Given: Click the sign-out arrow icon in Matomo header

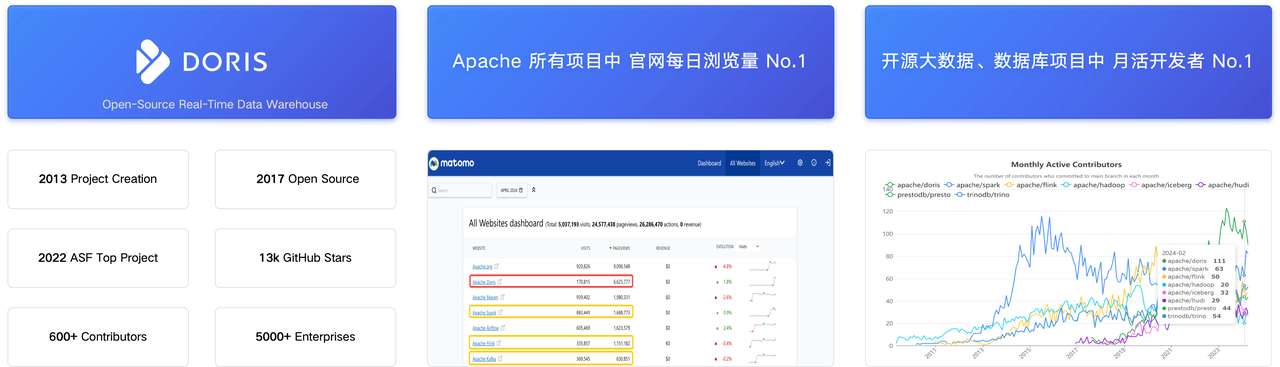Looking at the screenshot, I should pyautogui.click(x=828, y=162).
